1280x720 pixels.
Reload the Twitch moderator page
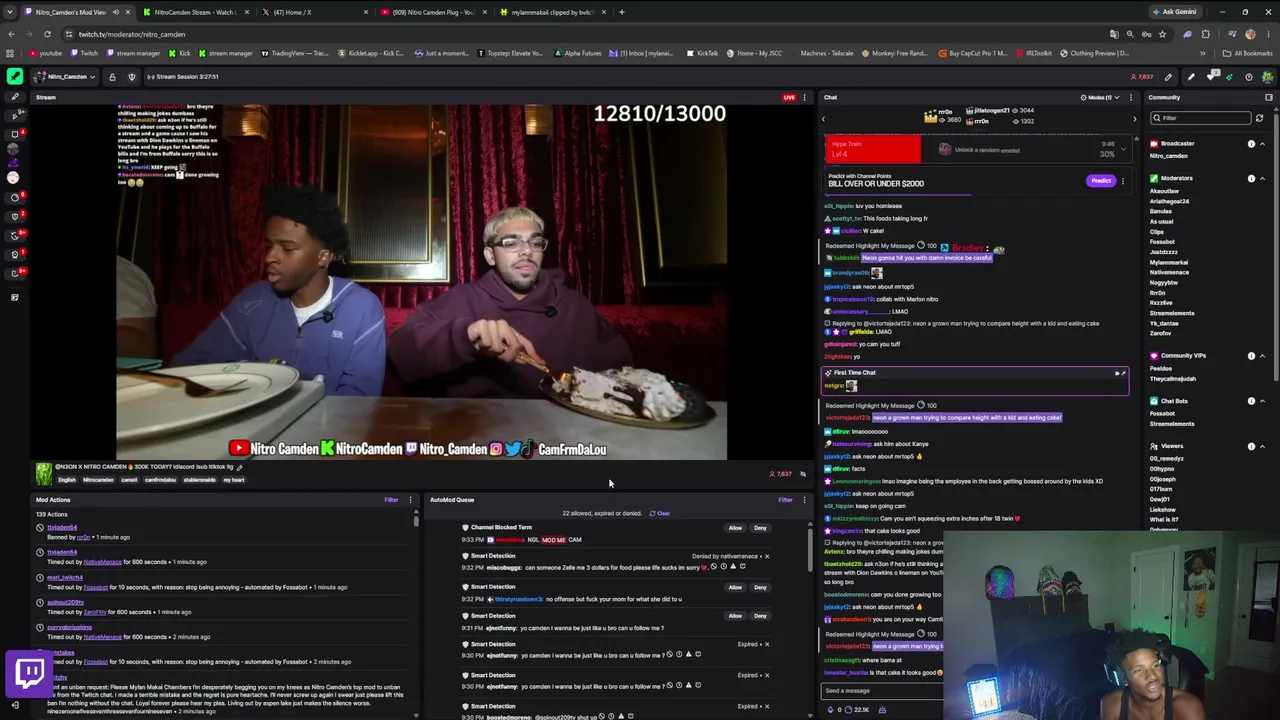click(47, 34)
